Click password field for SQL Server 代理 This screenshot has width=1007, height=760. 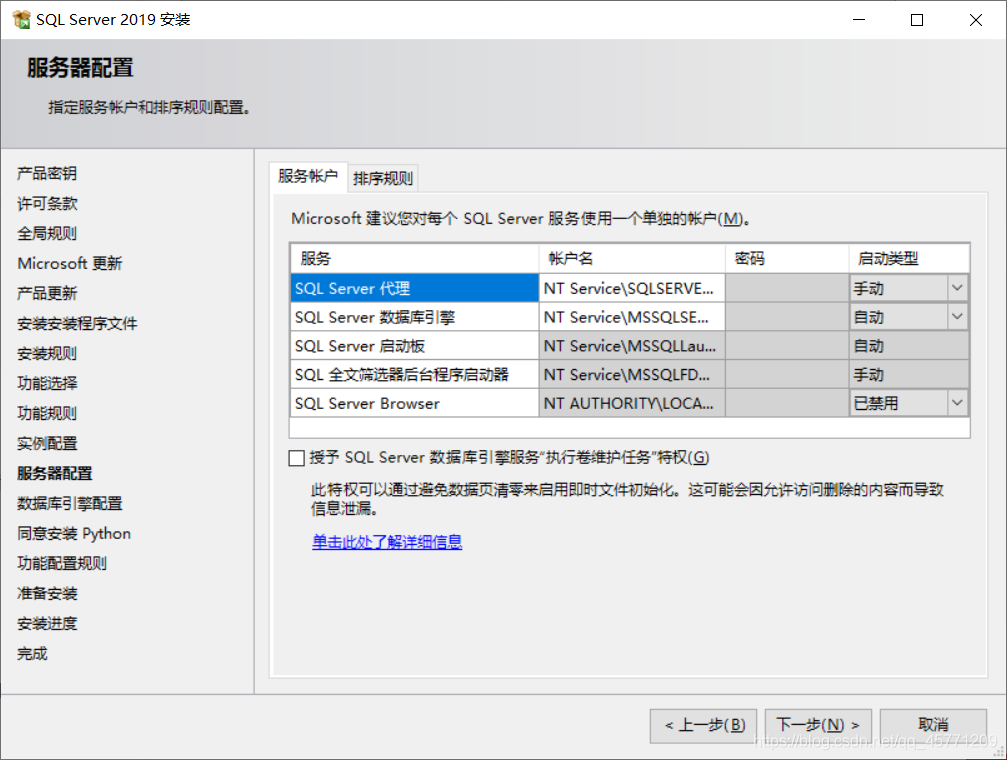787,288
